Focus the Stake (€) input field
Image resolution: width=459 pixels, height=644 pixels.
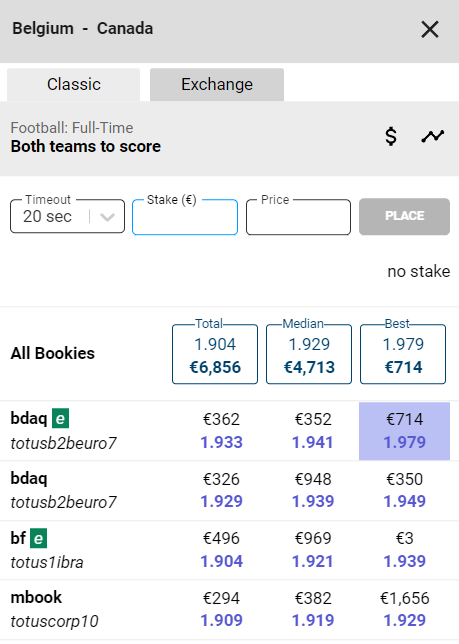pos(185,217)
